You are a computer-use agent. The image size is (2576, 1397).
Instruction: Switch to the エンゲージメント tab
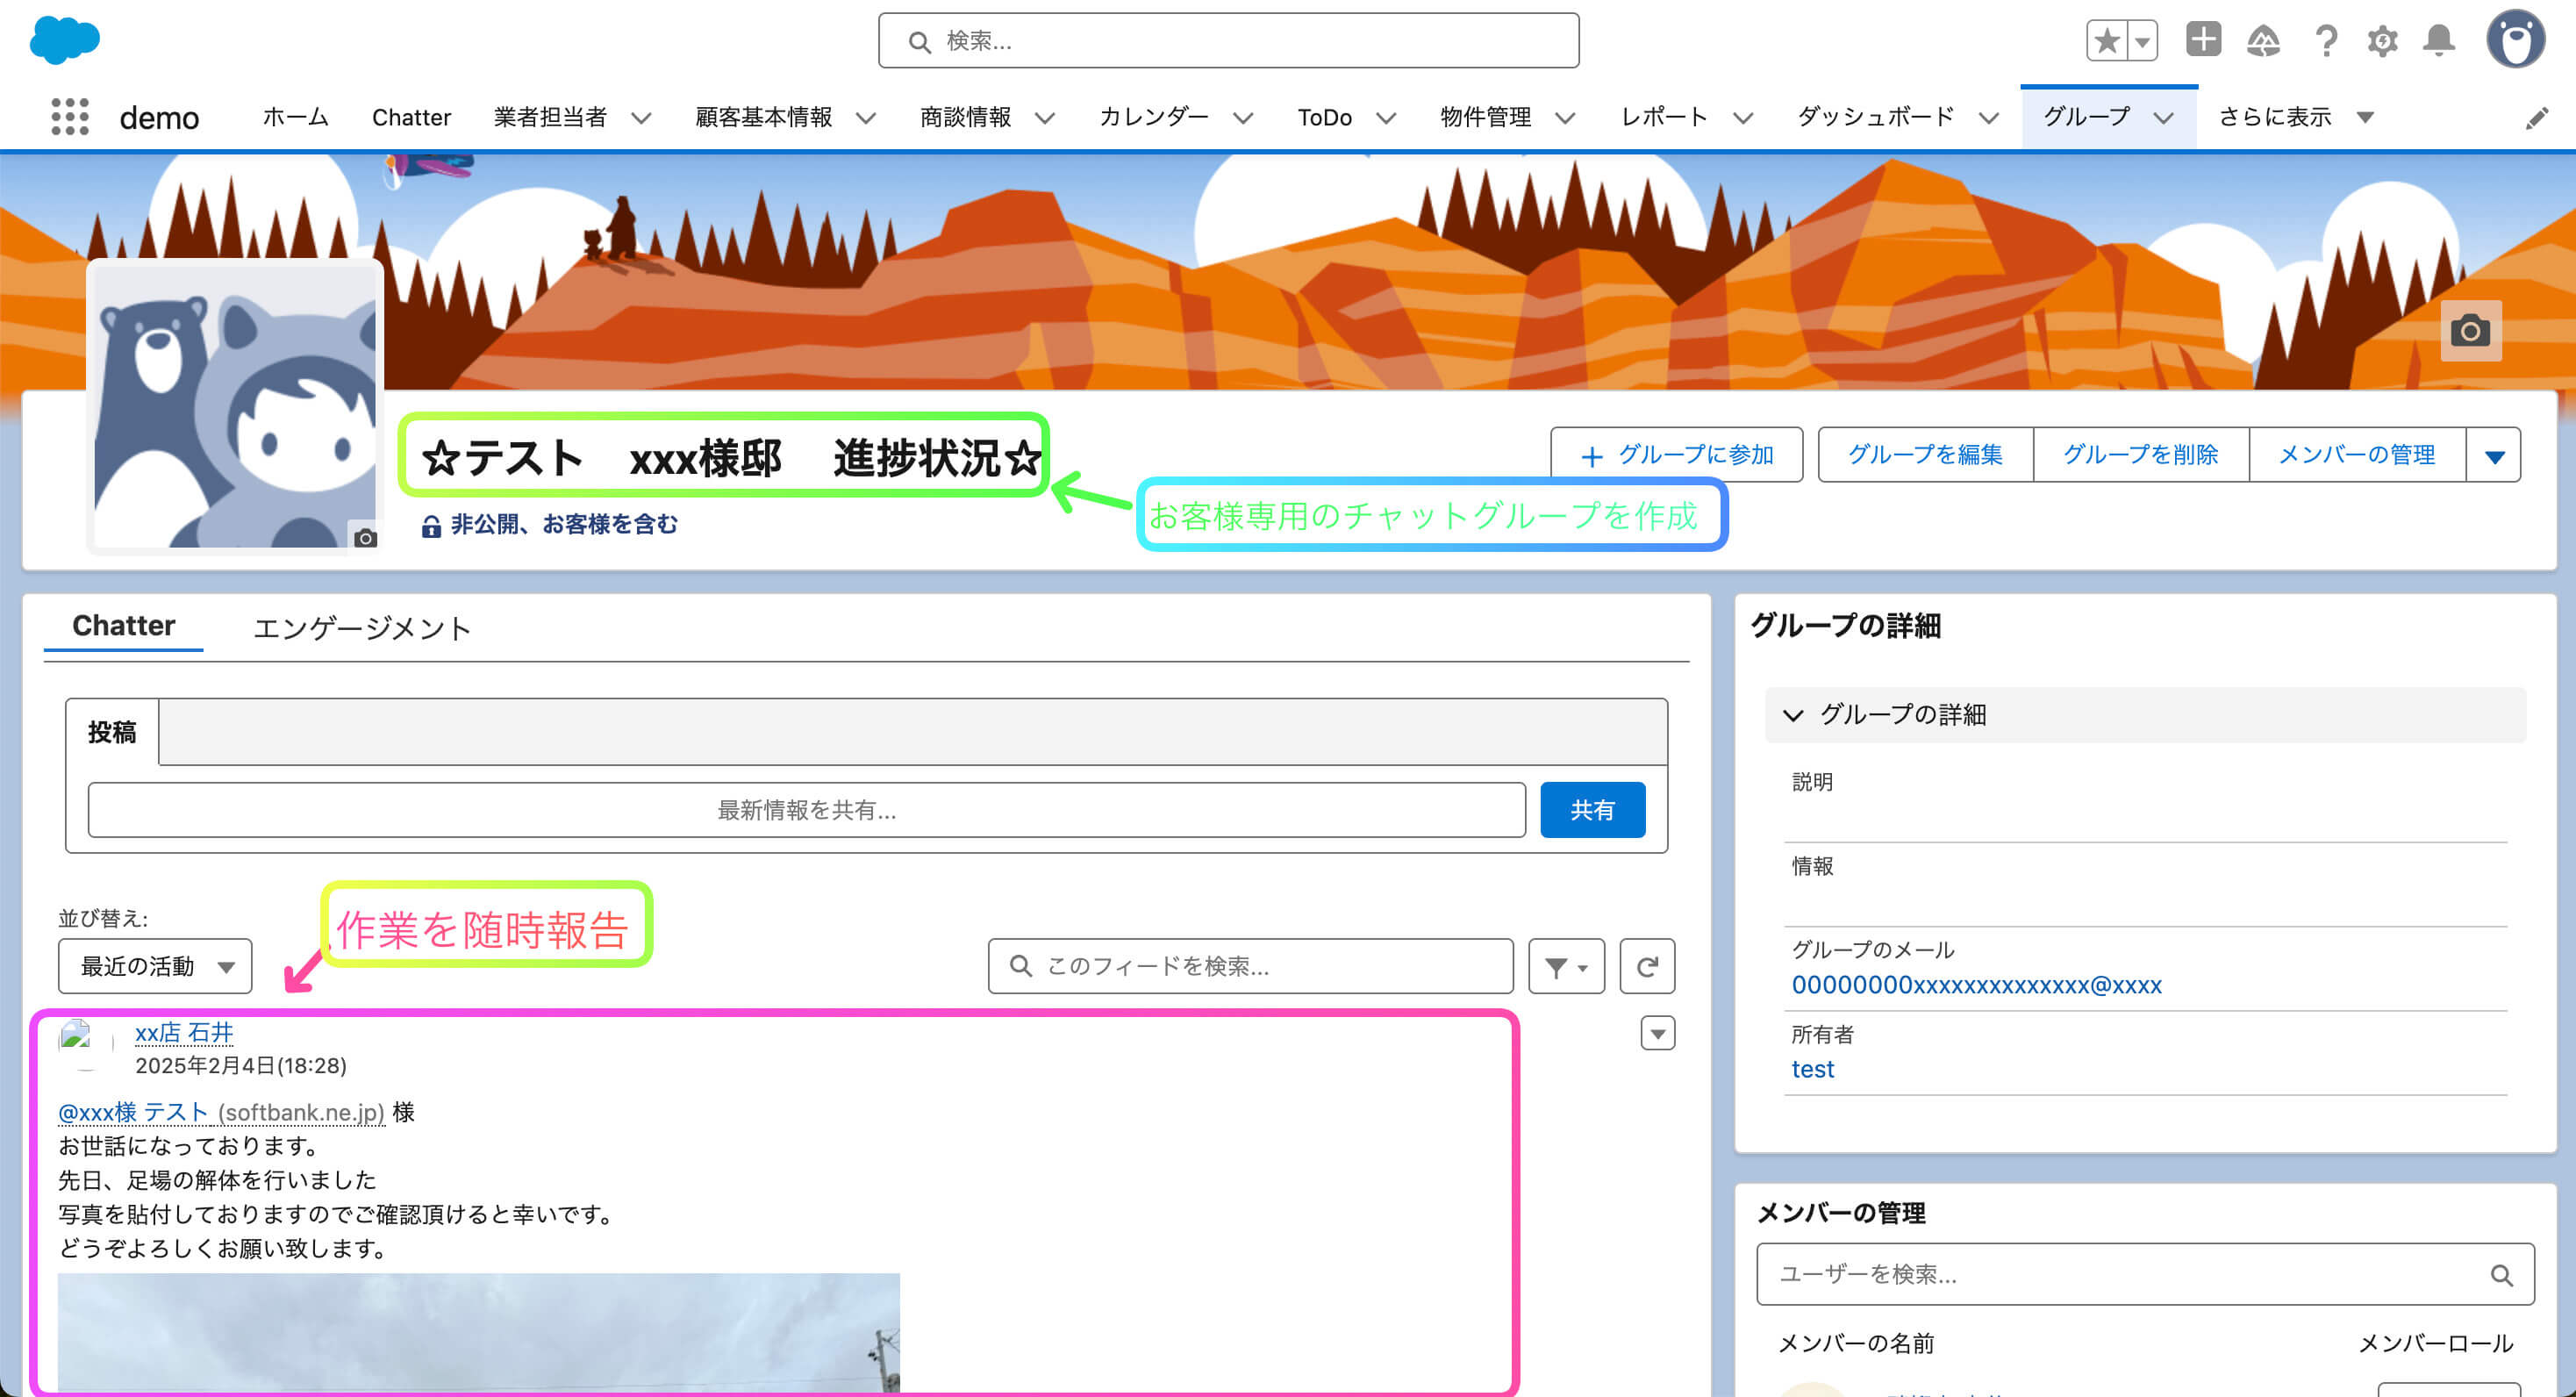click(x=362, y=628)
